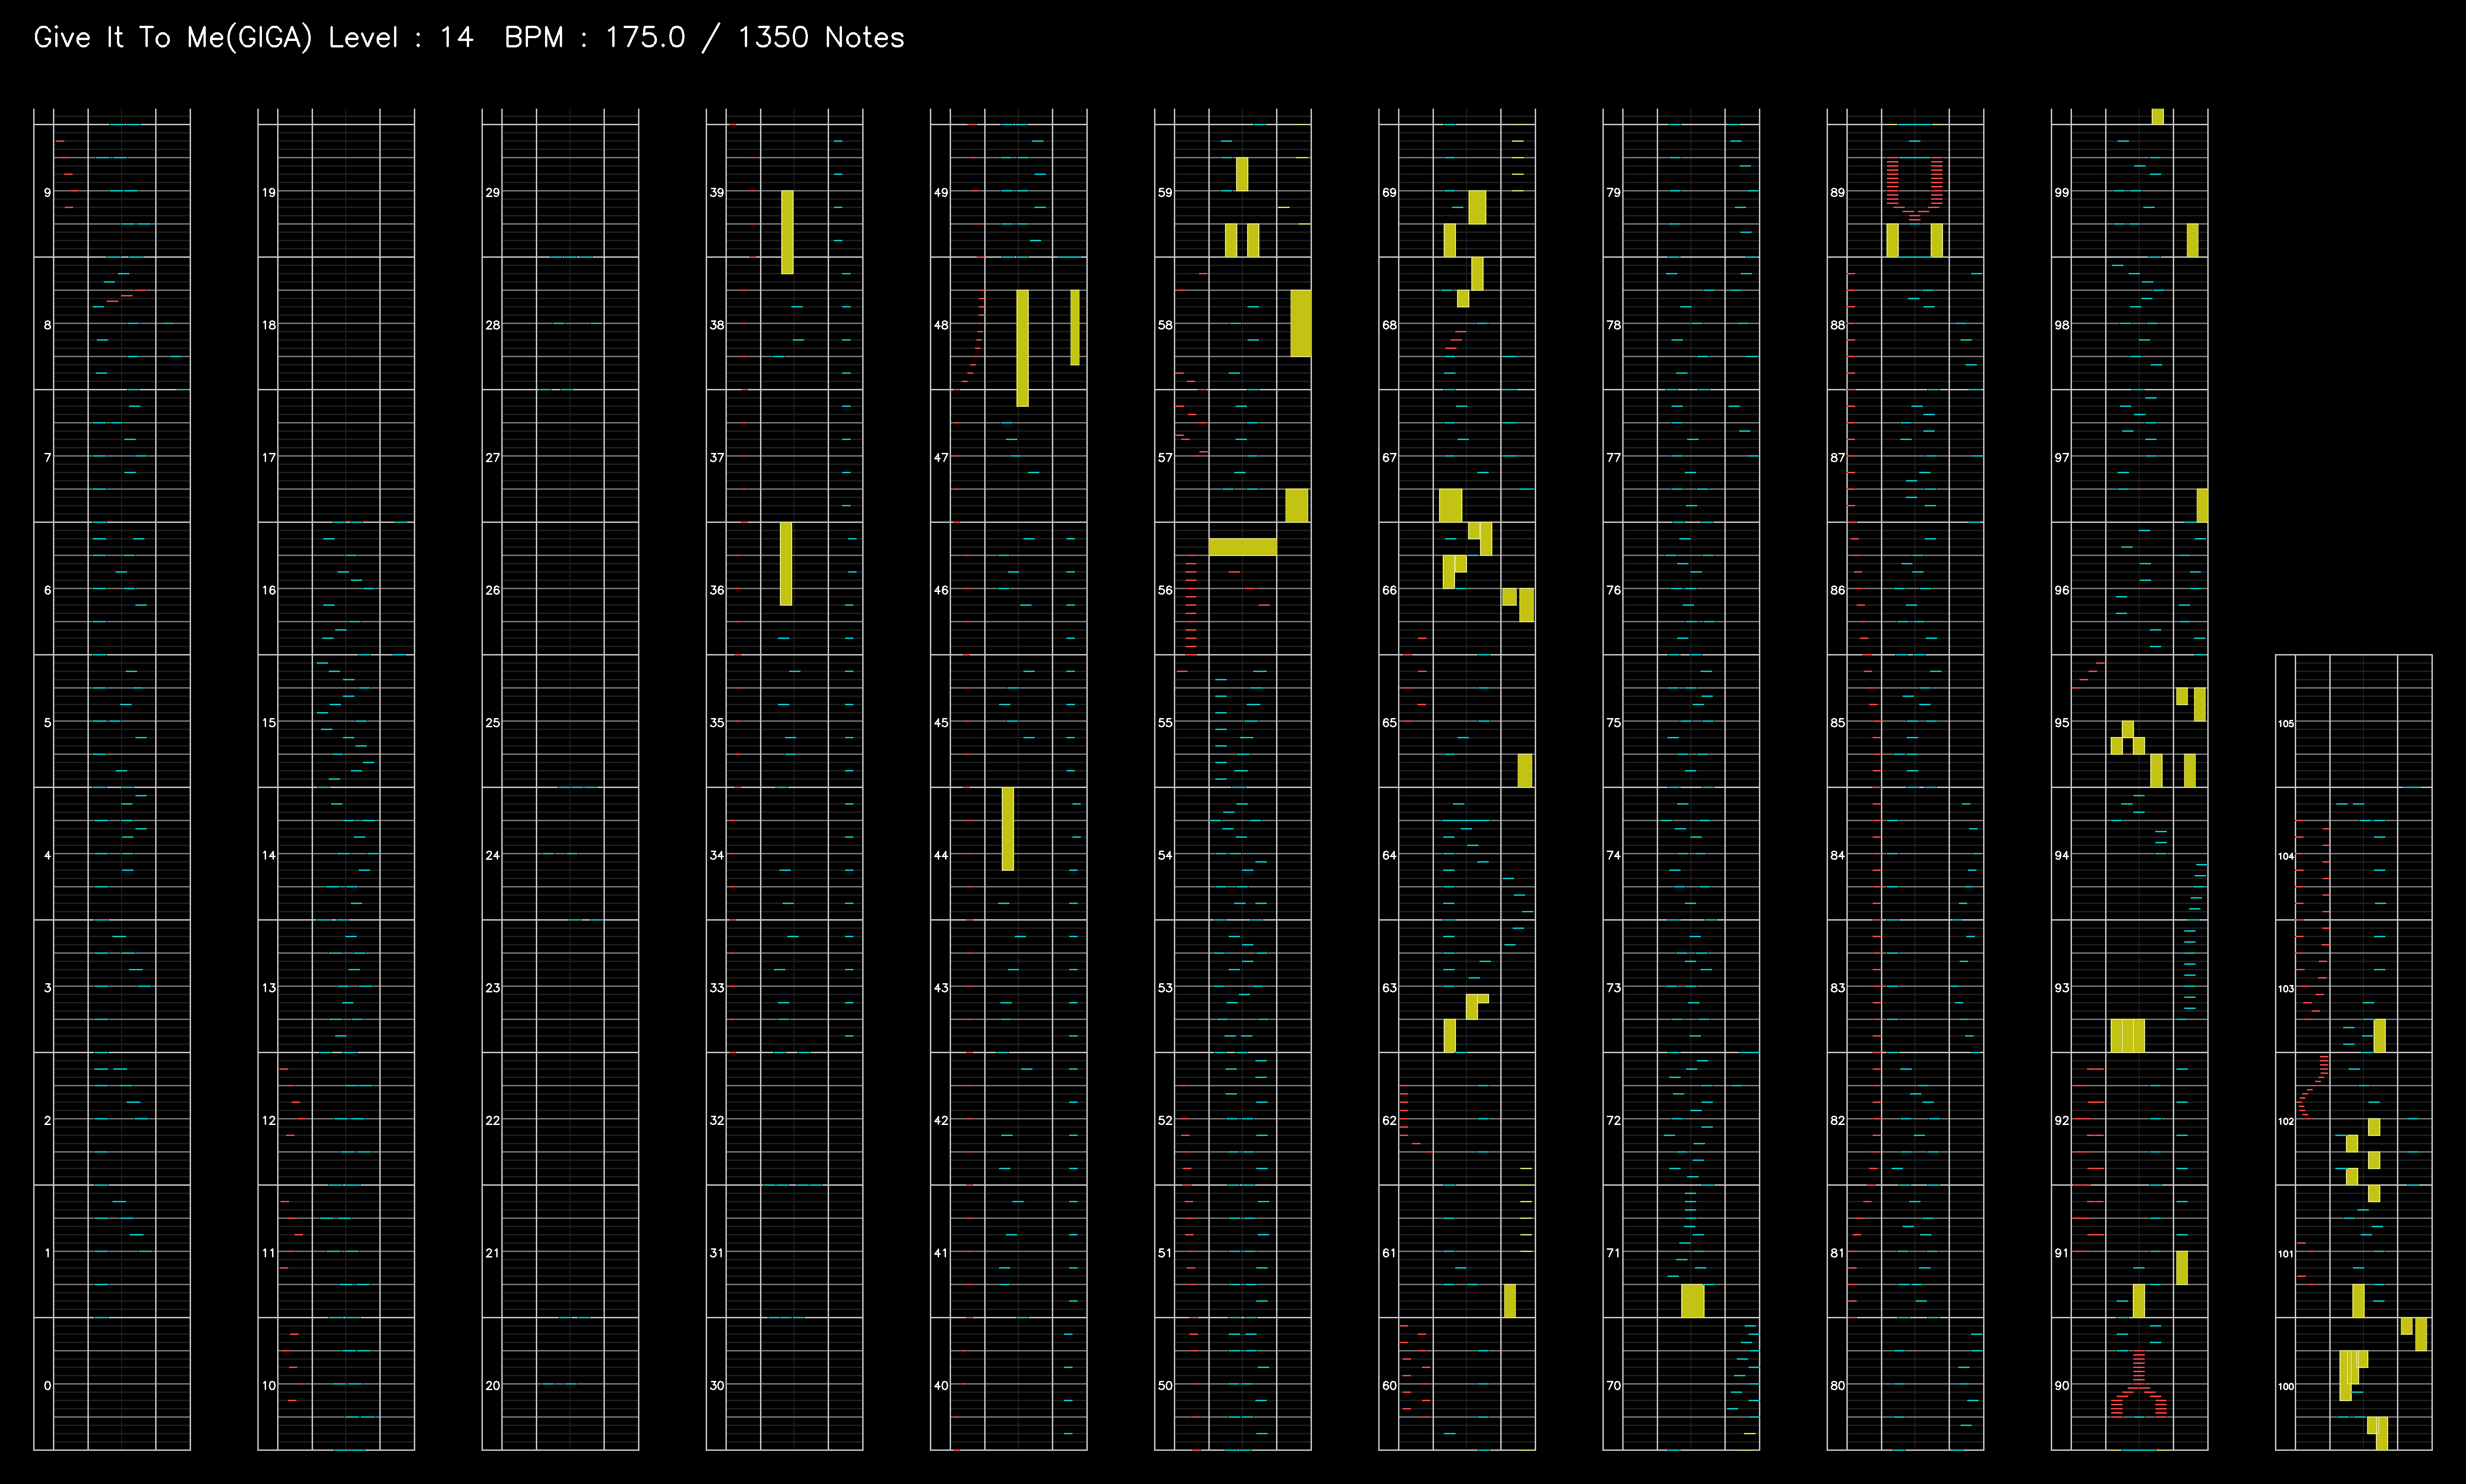Click the BPM : 175.0 value
Screen dimensions: 2466x1484
pos(595,38)
